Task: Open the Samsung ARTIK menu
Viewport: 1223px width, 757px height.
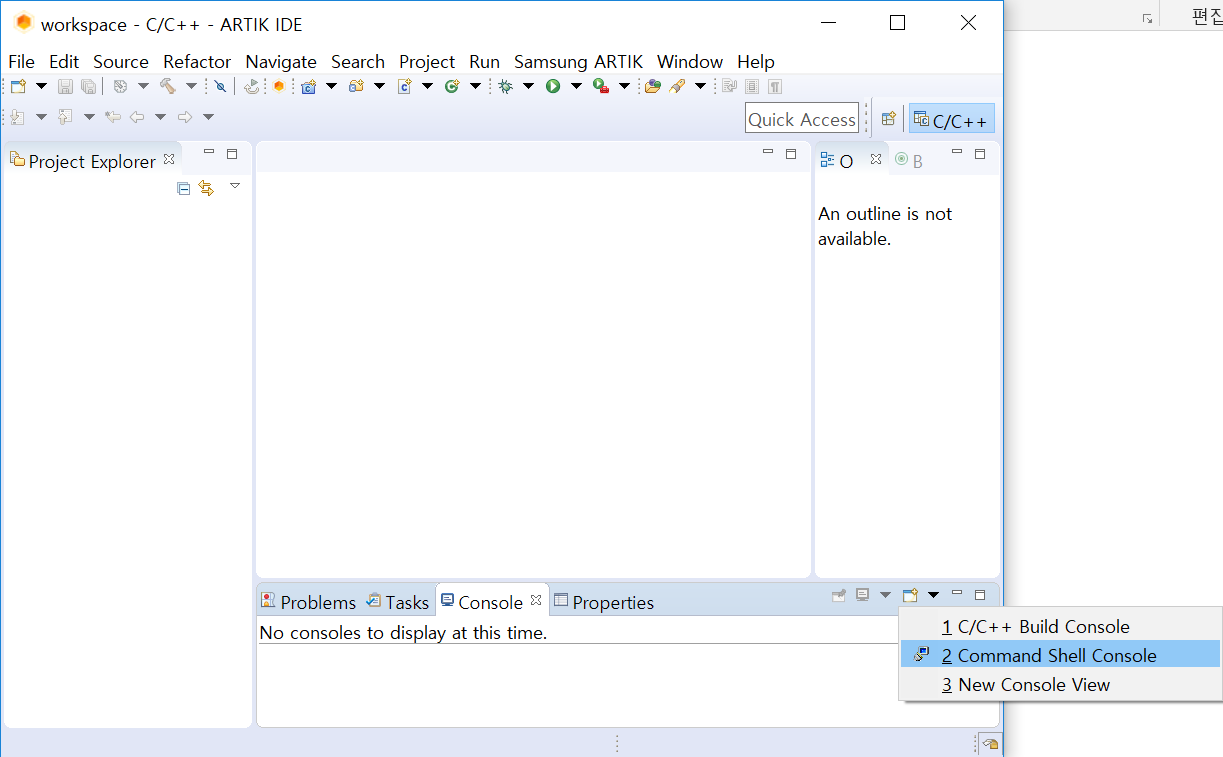Action: pos(578,62)
